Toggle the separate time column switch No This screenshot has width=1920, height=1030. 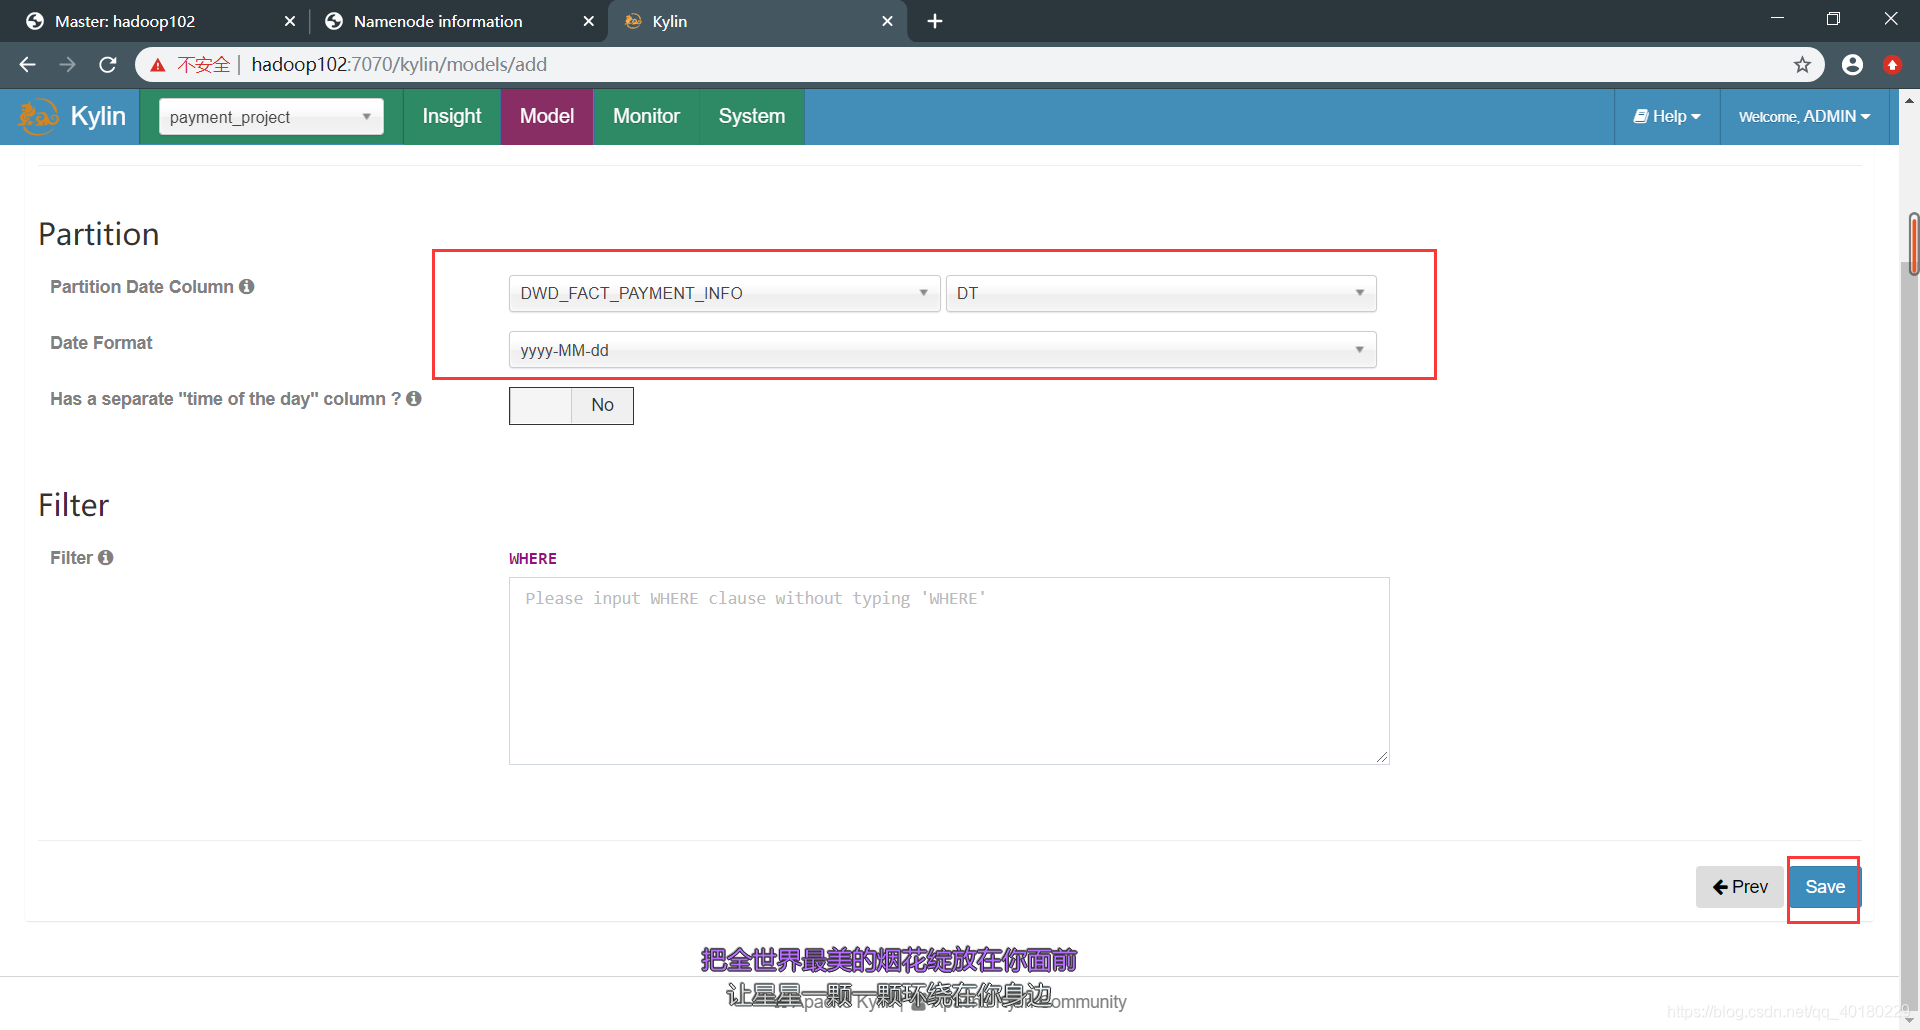coord(571,406)
